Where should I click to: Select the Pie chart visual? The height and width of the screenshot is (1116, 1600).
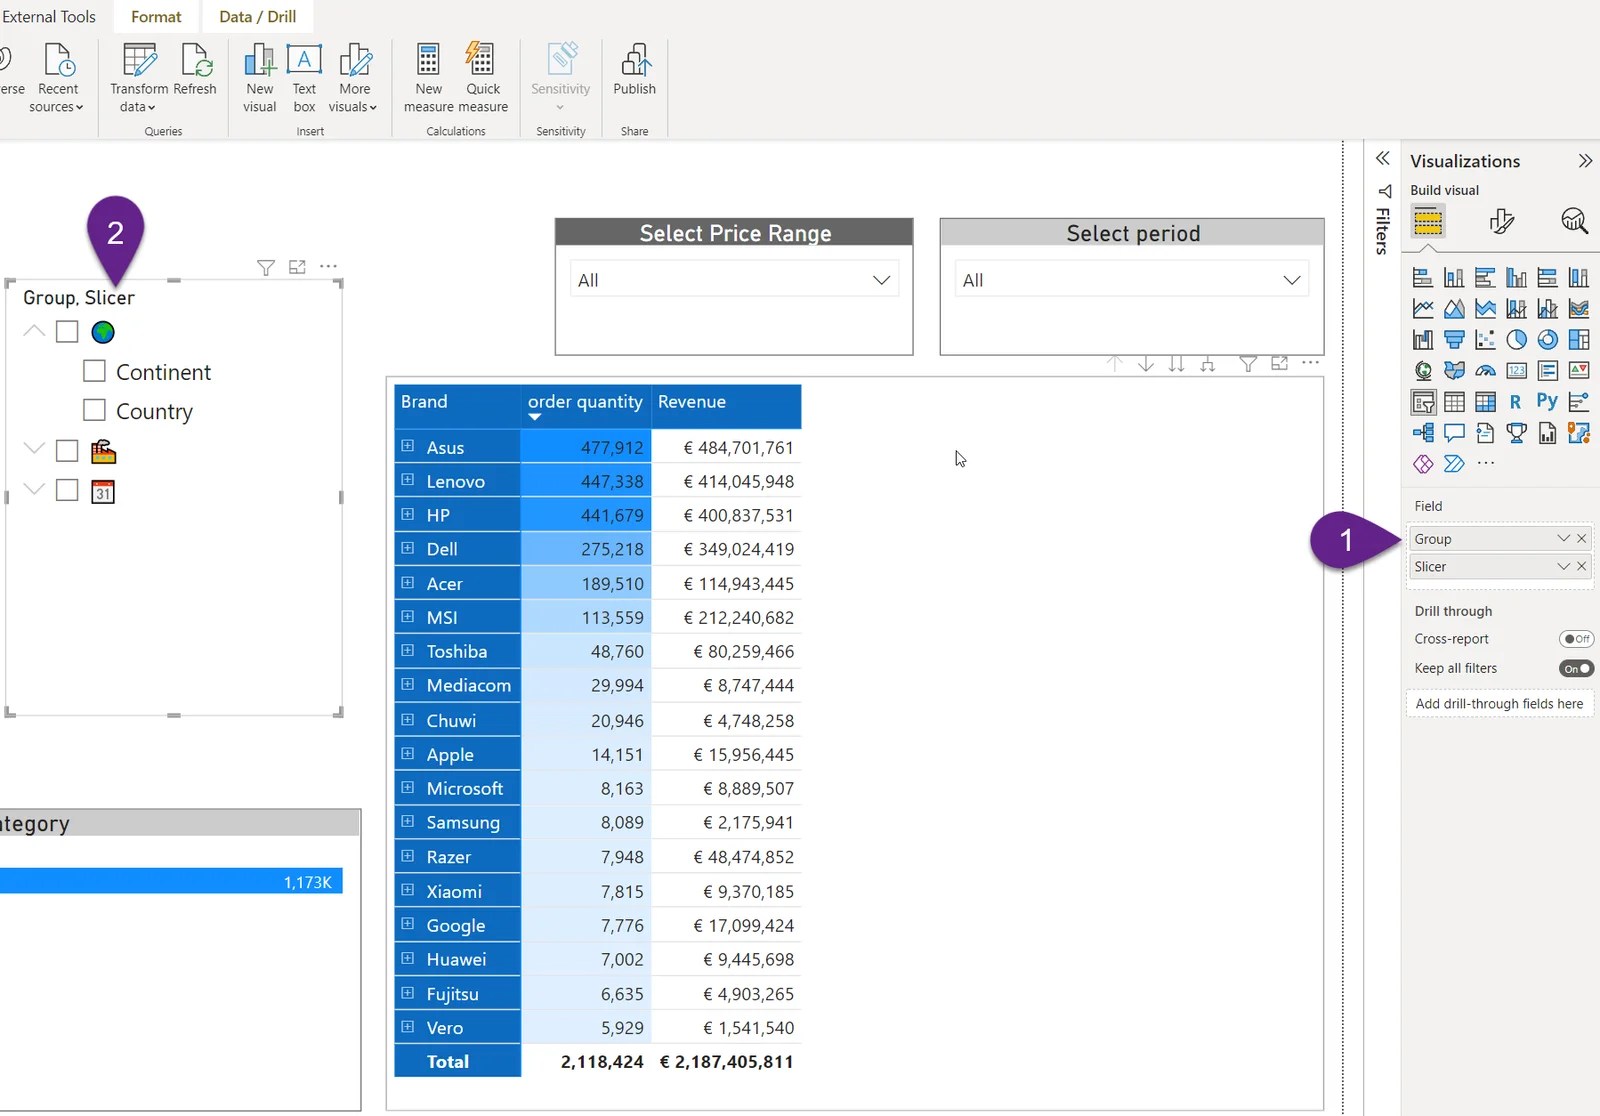[x=1517, y=340]
